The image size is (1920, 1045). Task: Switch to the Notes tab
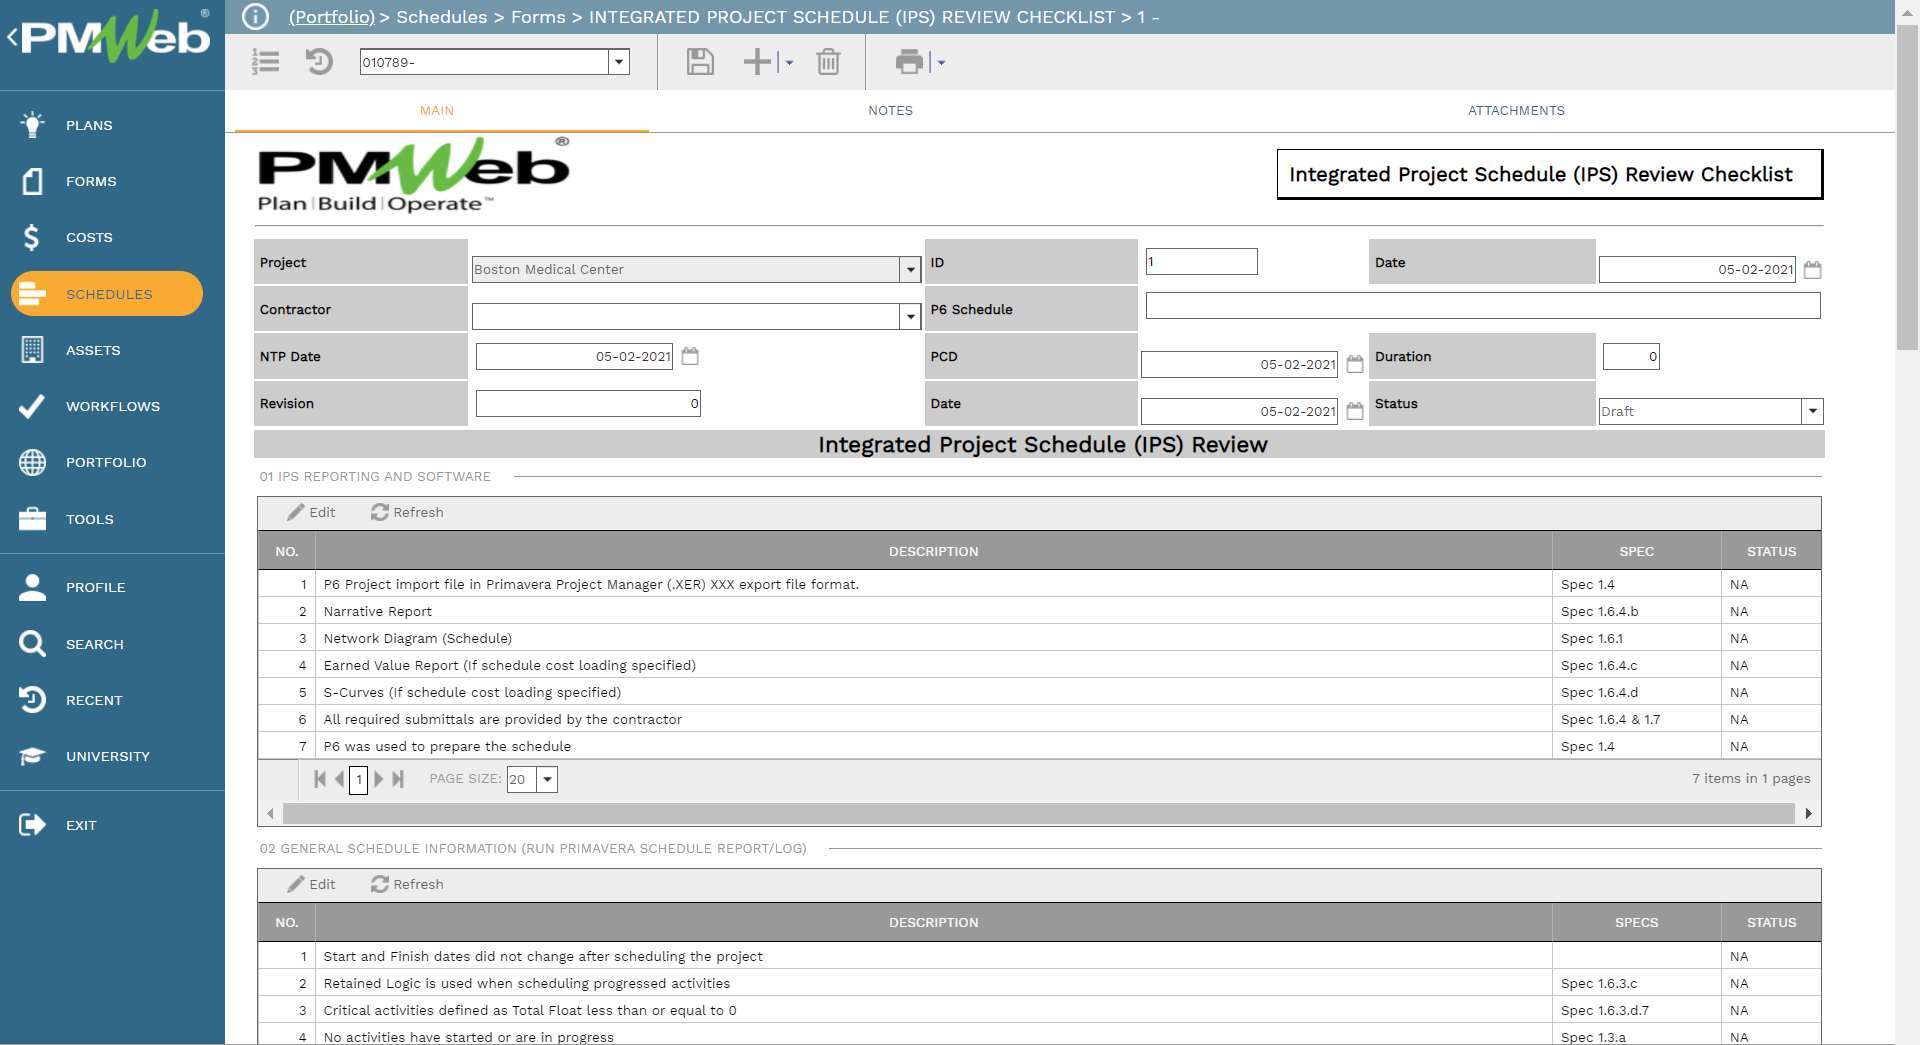(x=889, y=111)
